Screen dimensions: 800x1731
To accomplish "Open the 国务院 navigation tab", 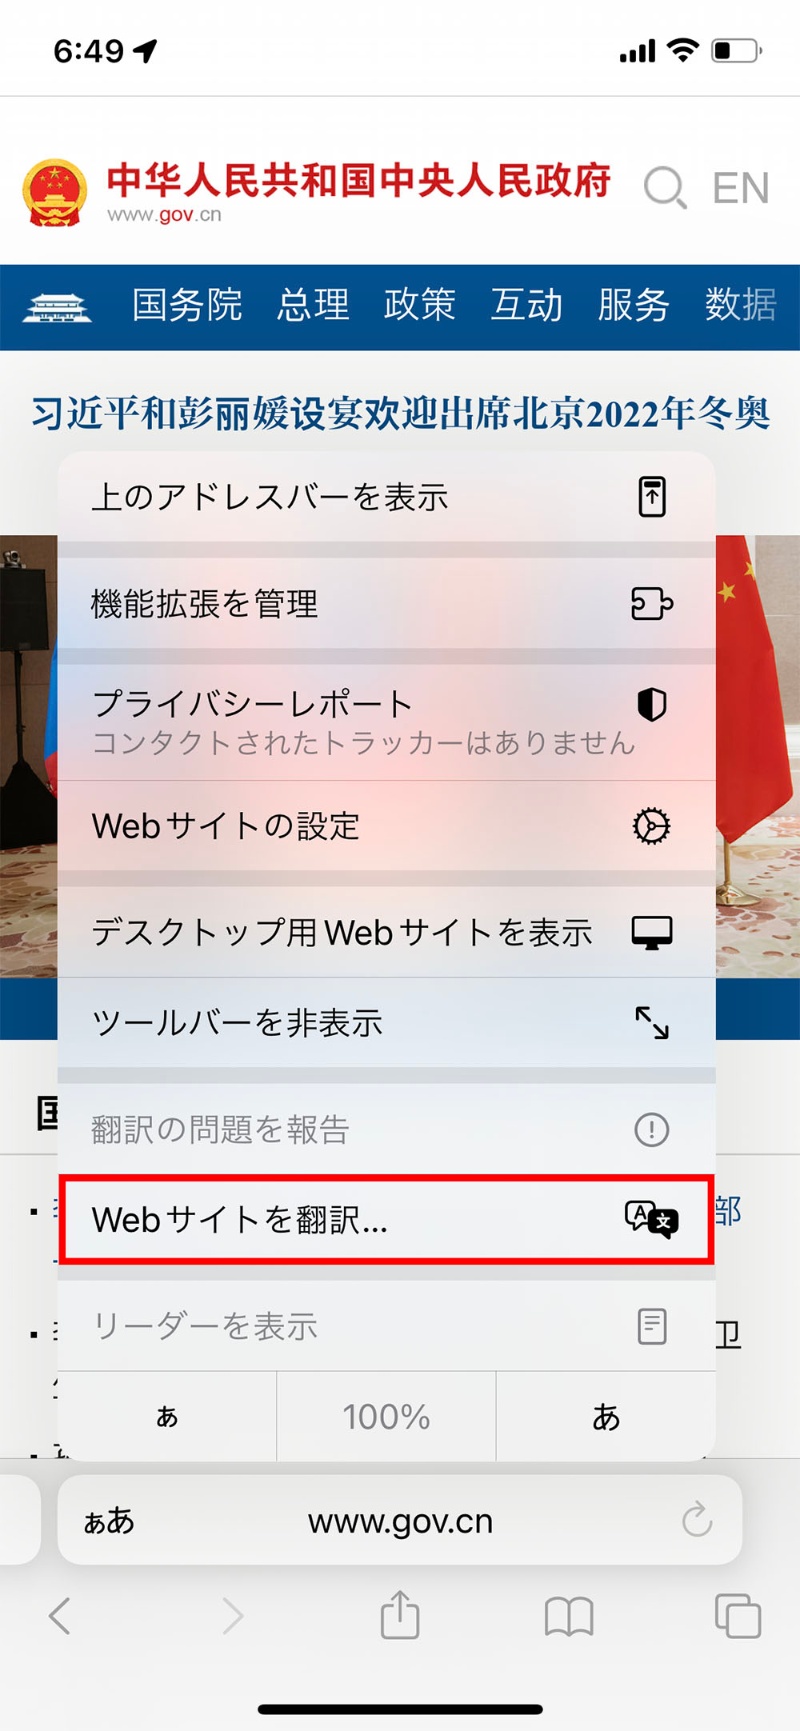I will tap(187, 305).
